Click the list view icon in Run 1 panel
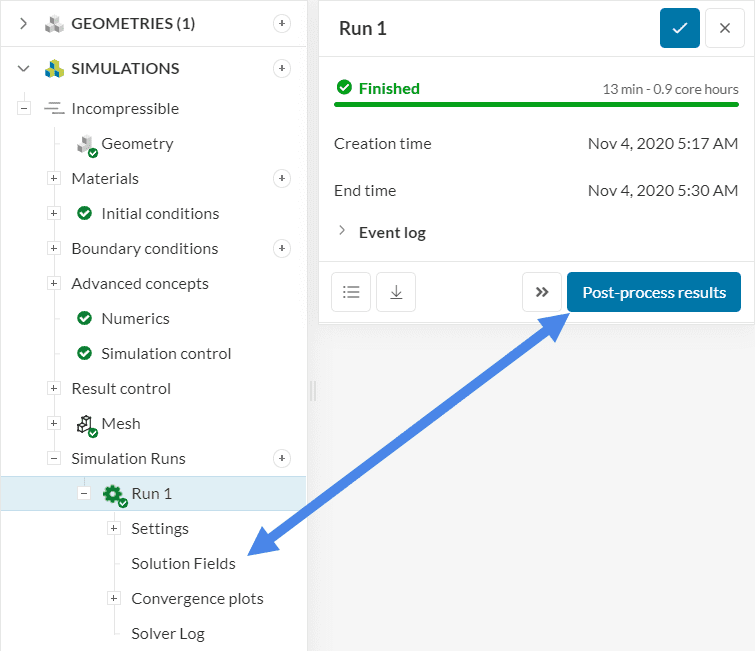755x651 pixels. (351, 292)
